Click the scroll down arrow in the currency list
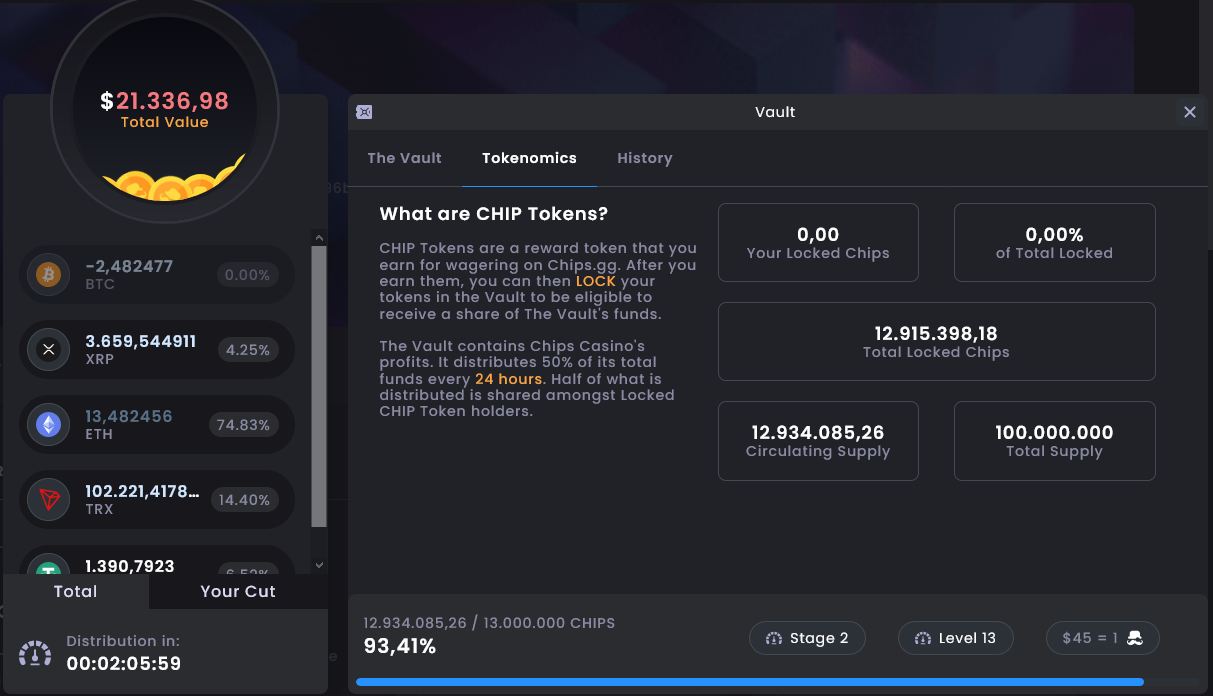 [x=319, y=565]
